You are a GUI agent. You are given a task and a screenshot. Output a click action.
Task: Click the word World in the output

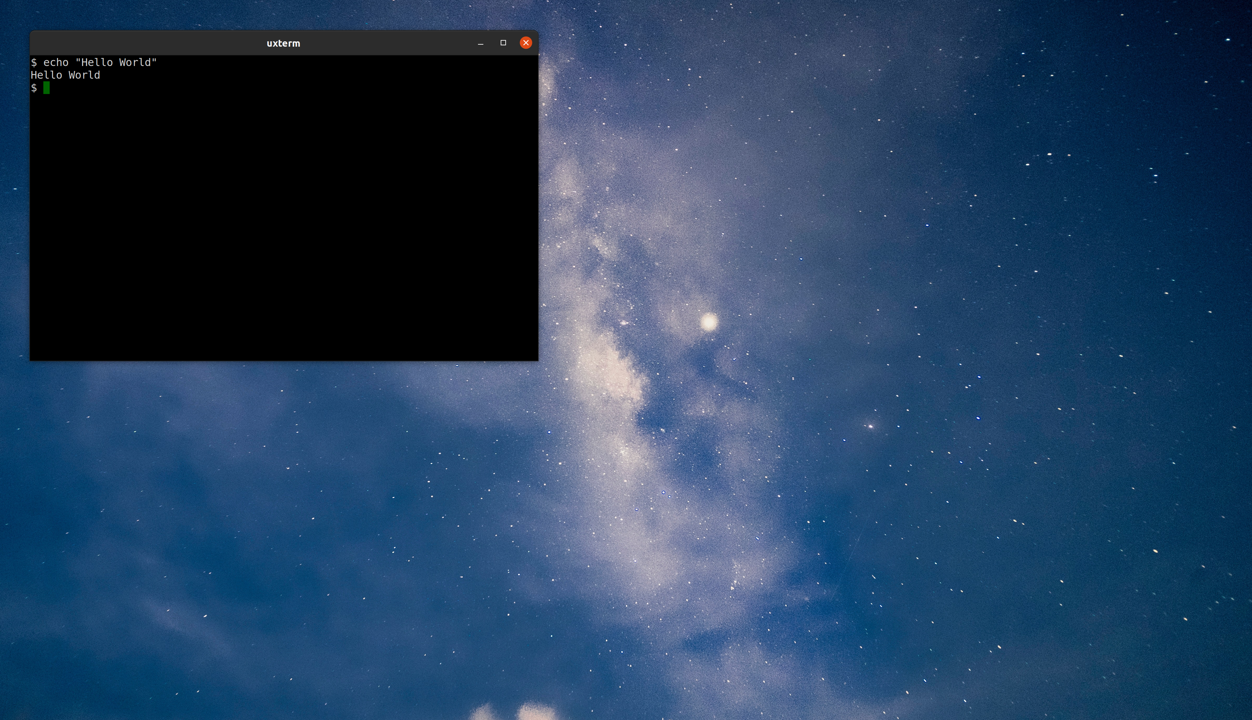[84, 75]
